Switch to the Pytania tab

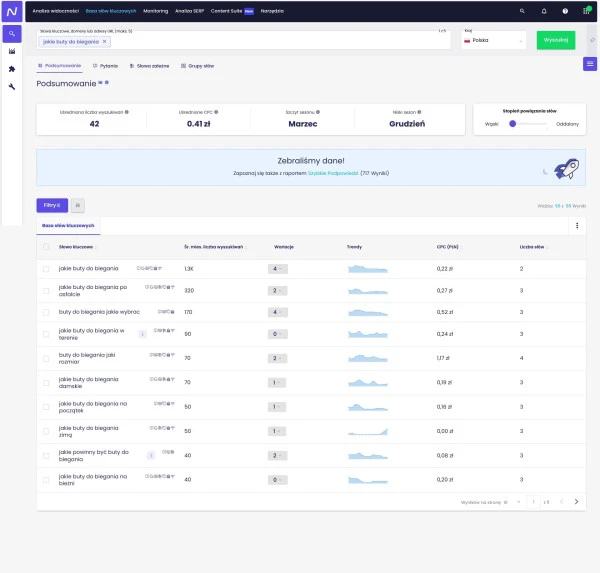(x=105, y=65)
